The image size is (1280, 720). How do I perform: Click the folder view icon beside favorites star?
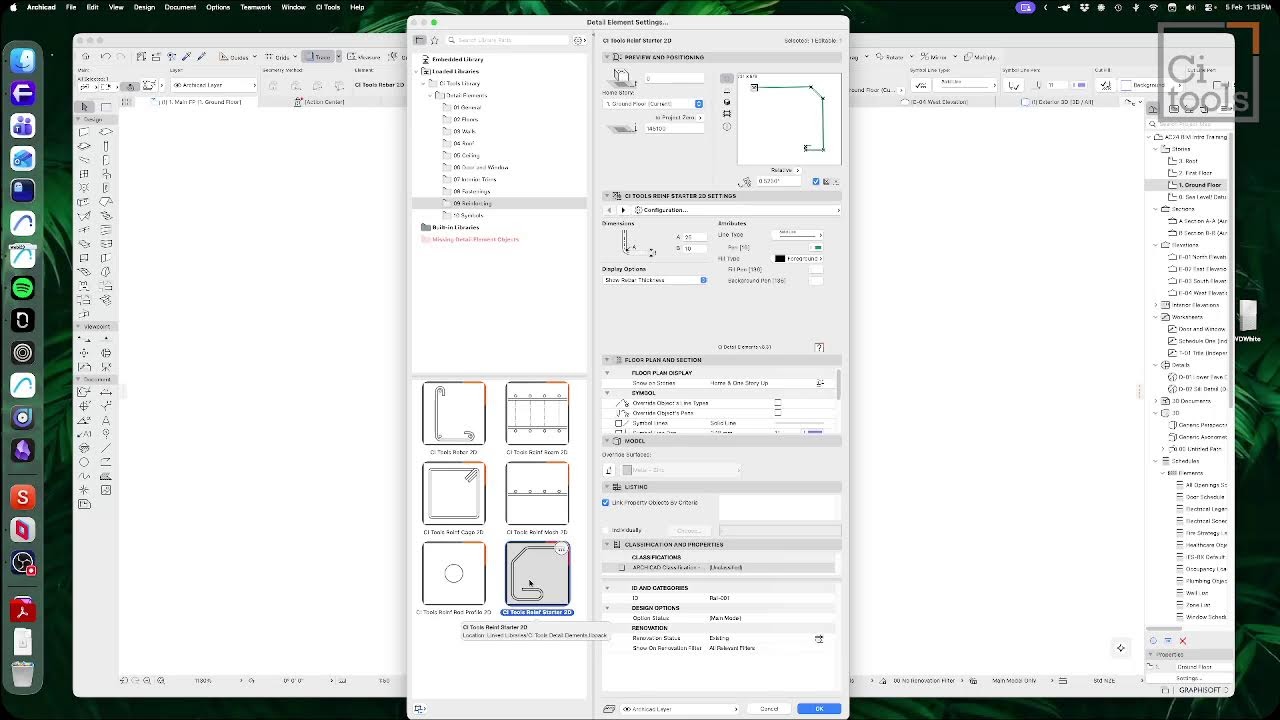420,40
